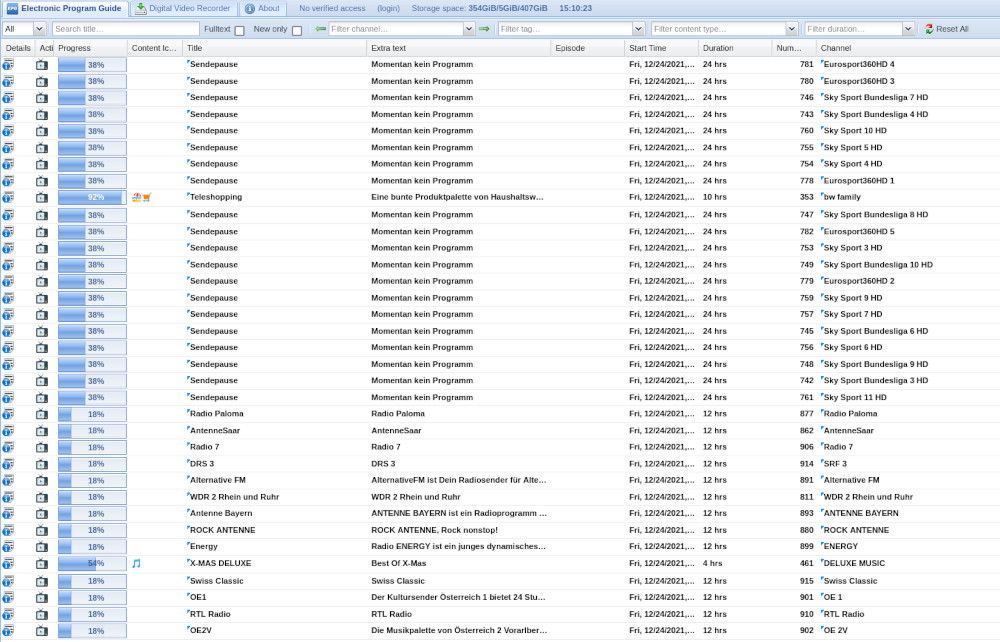Sort by the Start Time column header
This screenshot has width=1000, height=642.
[661, 48]
